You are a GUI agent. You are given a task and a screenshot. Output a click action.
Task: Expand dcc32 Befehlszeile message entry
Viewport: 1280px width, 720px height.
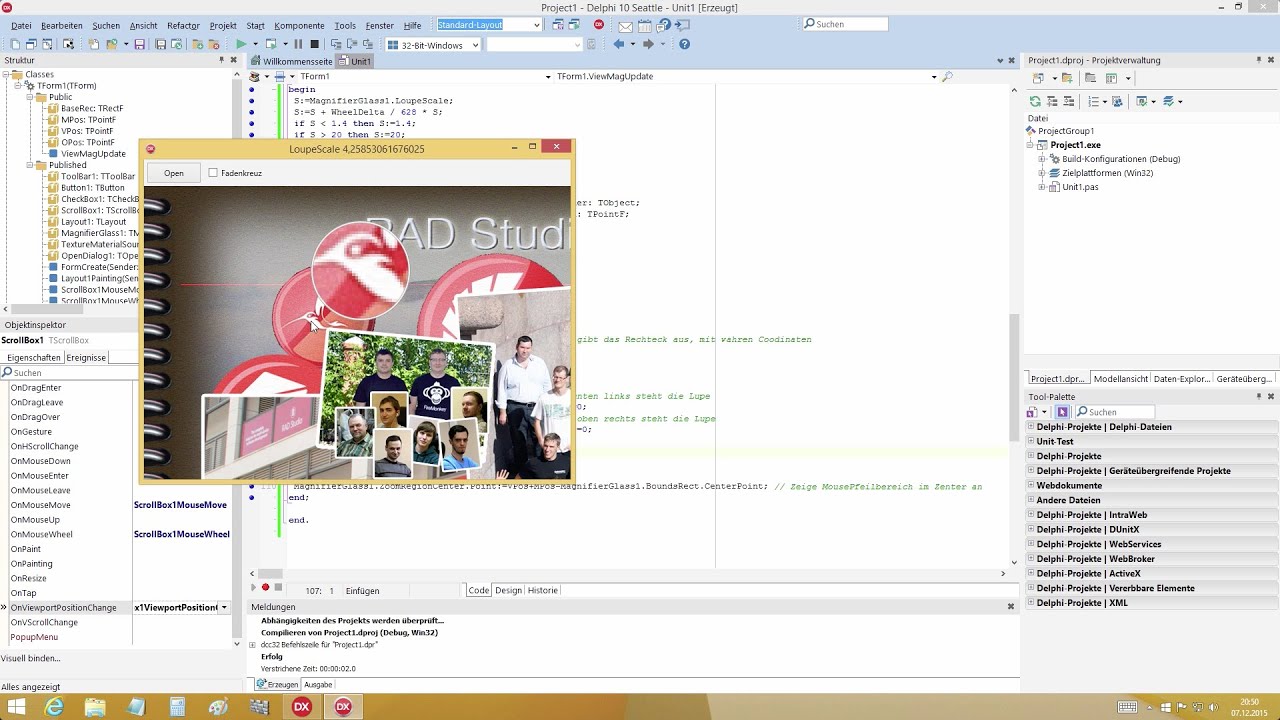coord(252,645)
